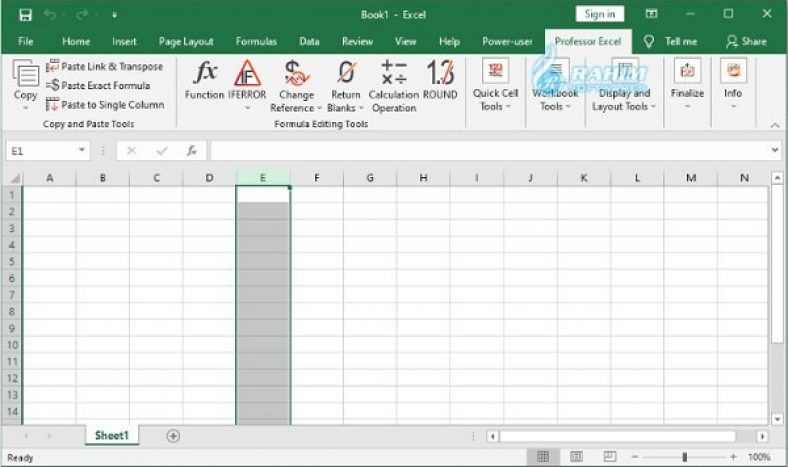Screen dimensions: 788x467
Task: Click the fx Function icon in ribbon
Action: [x=205, y=73]
